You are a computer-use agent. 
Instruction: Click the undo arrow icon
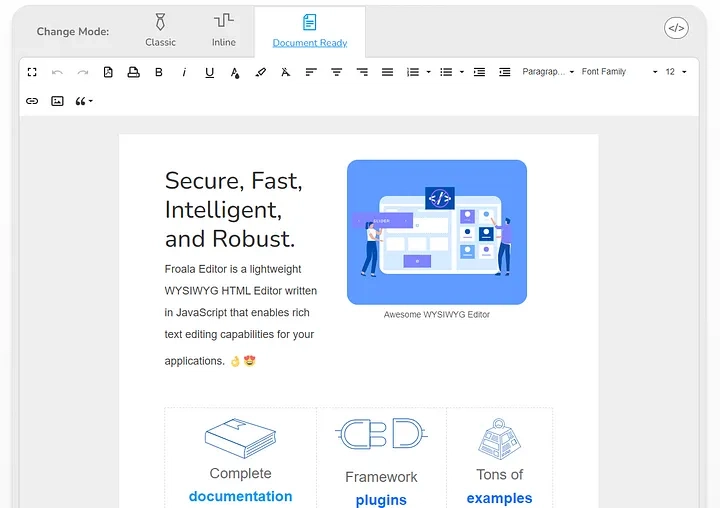point(57,72)
